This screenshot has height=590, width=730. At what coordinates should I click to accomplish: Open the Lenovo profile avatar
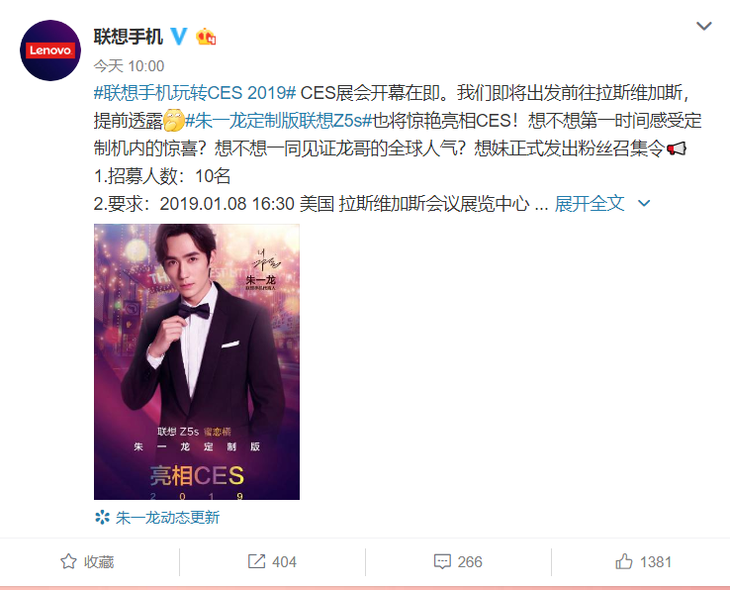coord(50,50)
